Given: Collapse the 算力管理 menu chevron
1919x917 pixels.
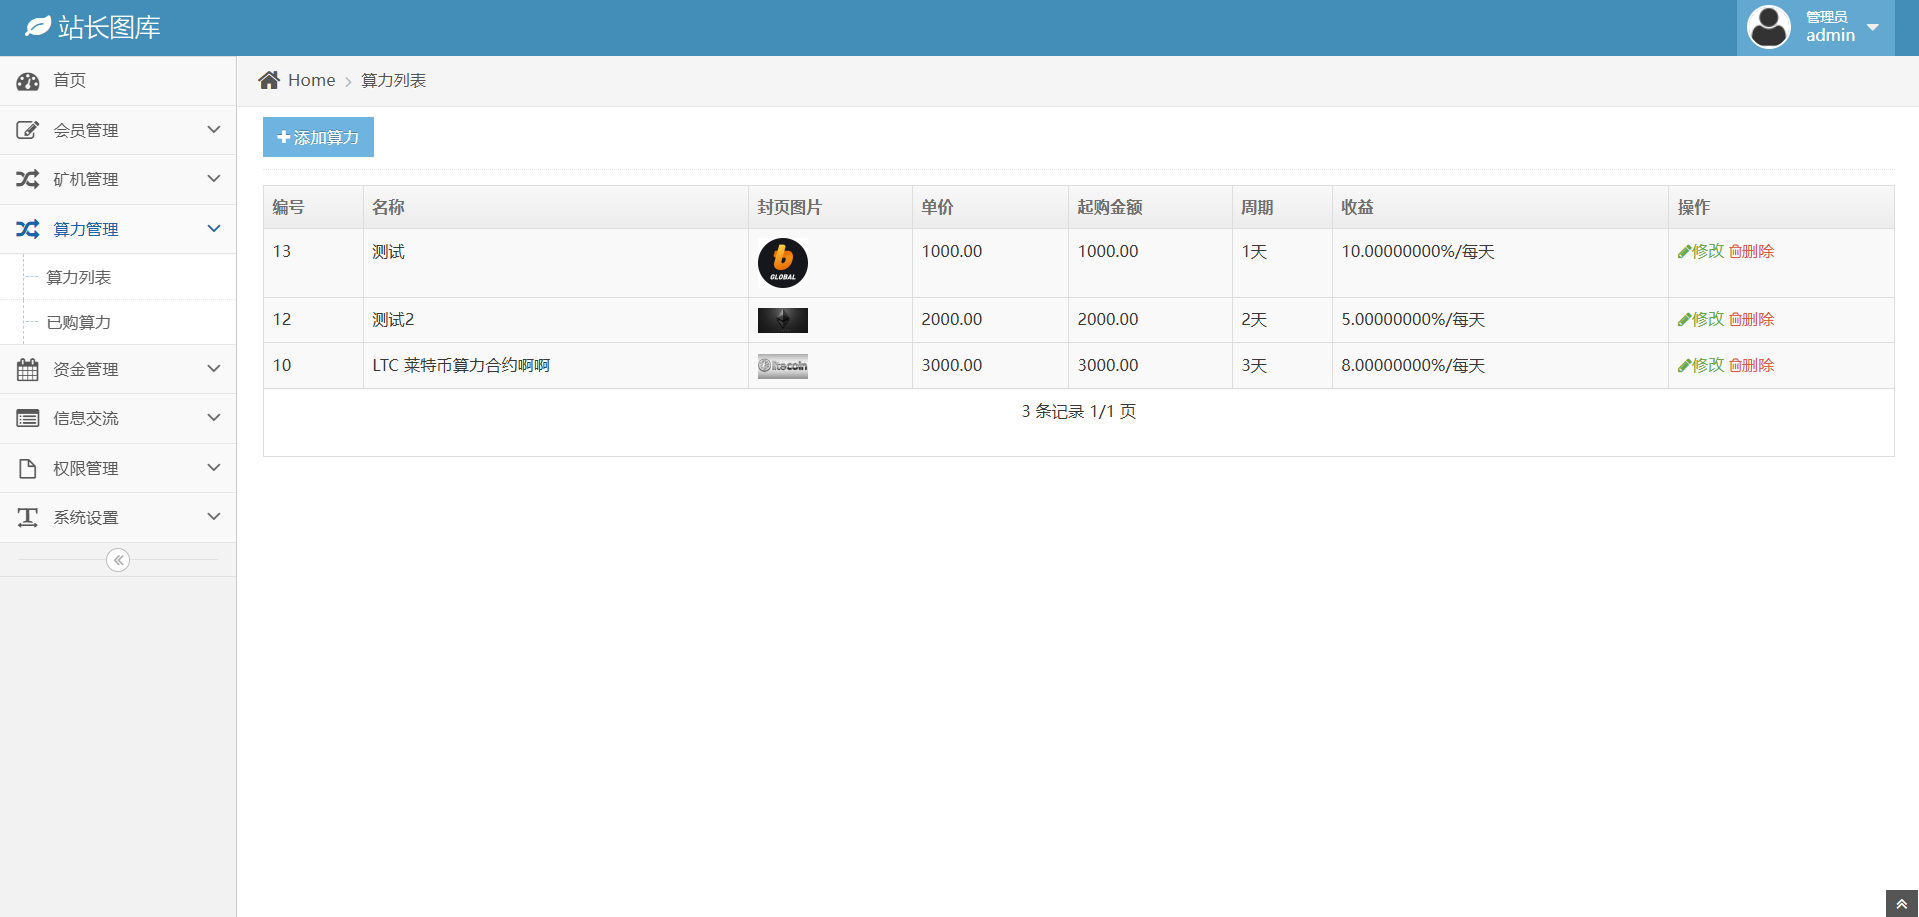Looking at the screenshot, I should click(213, 229).
